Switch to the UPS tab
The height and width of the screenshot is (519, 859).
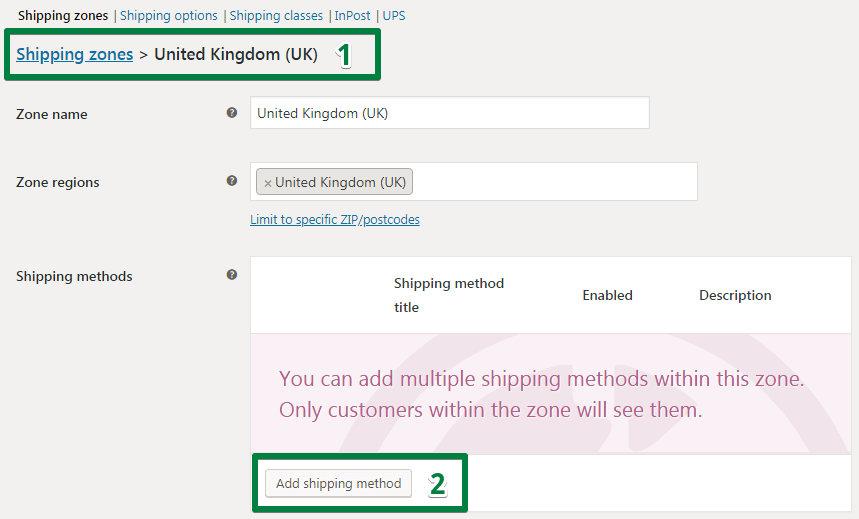(x=394, y=15)
